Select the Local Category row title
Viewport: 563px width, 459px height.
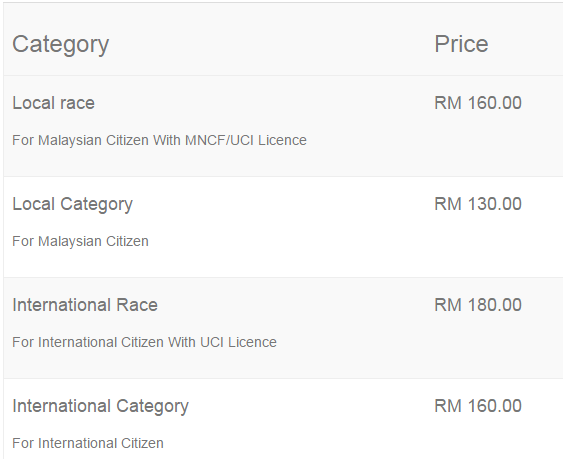point(73,205)
